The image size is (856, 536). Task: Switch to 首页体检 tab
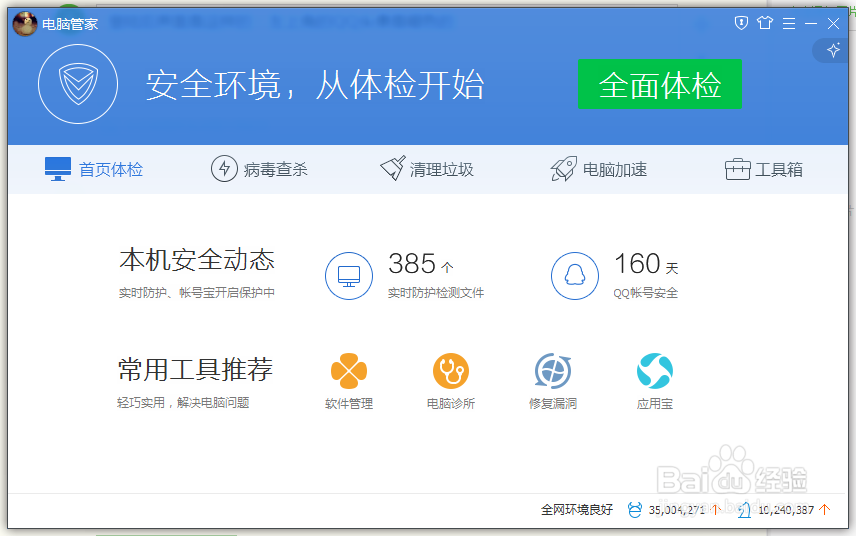pos(94,169)
